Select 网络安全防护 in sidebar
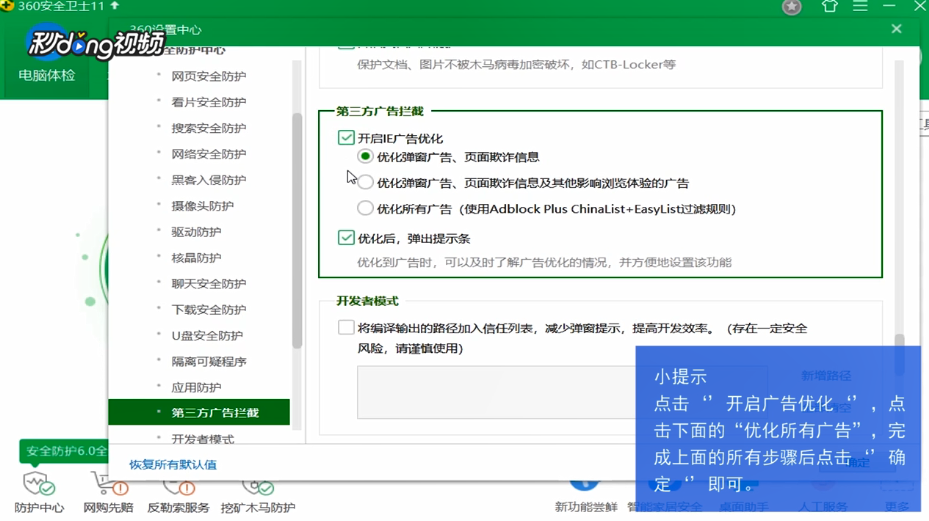 (209, 154)
